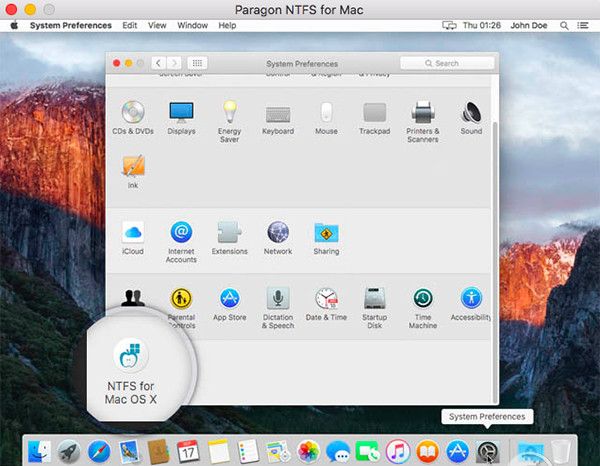Open Reminders in the Dock

coord(248,451)
